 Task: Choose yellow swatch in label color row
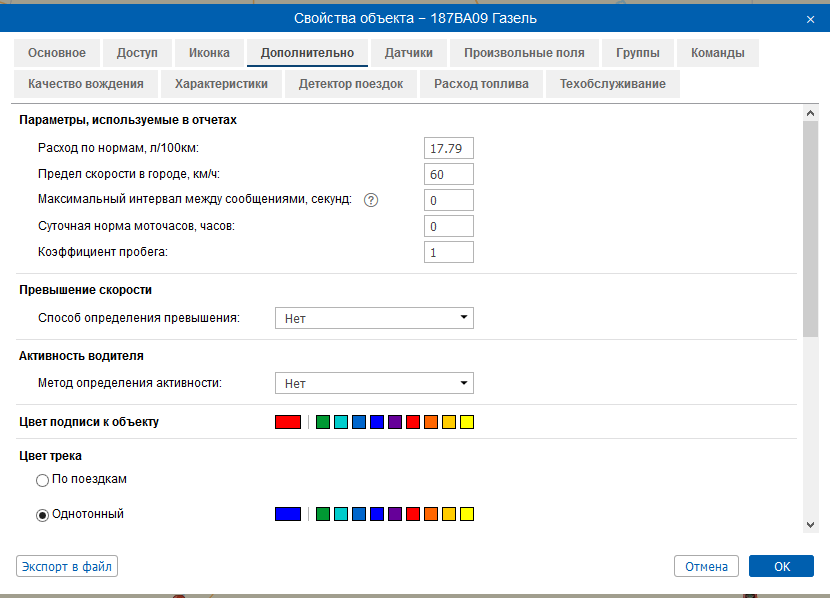click(x=466, y=422)
